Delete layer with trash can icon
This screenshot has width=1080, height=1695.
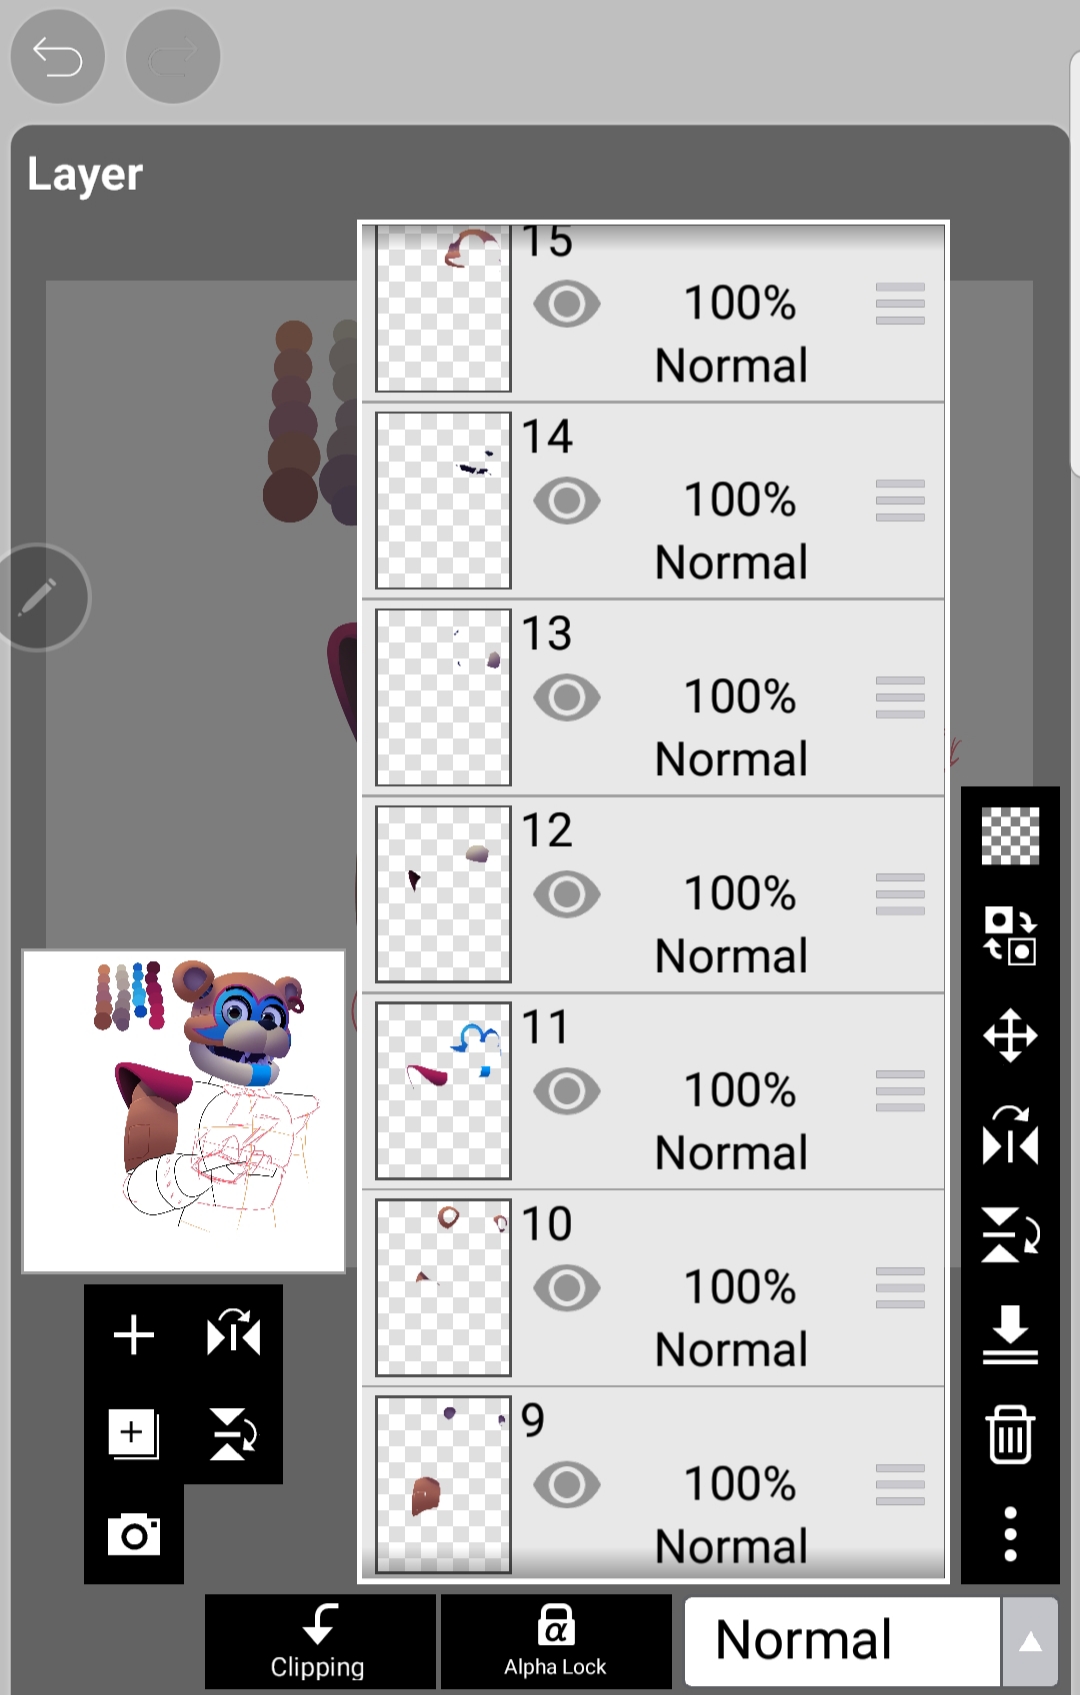click(x=1010, y=1434)
